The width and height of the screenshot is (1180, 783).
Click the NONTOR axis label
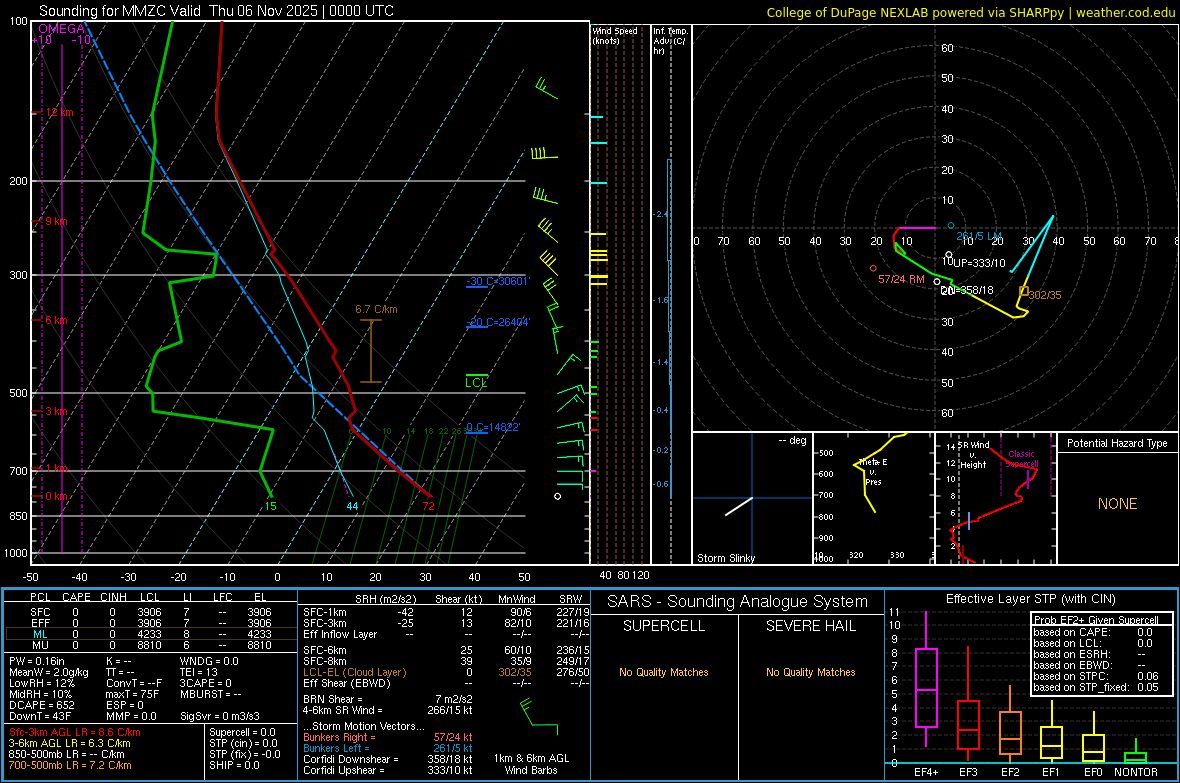[x=1136, y=772]
